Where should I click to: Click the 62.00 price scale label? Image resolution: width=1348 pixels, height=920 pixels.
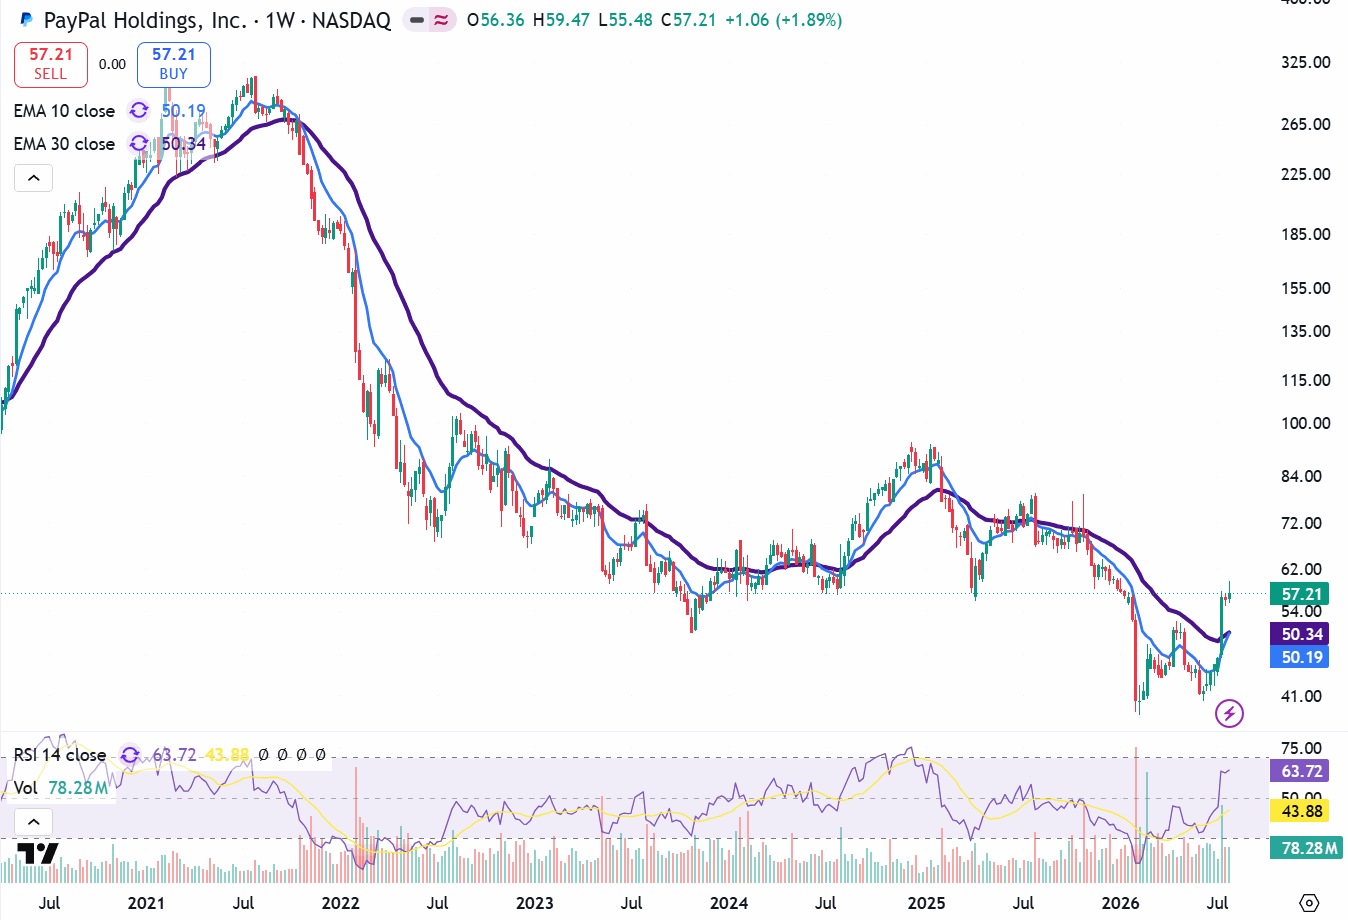(x=1302, y=570)
